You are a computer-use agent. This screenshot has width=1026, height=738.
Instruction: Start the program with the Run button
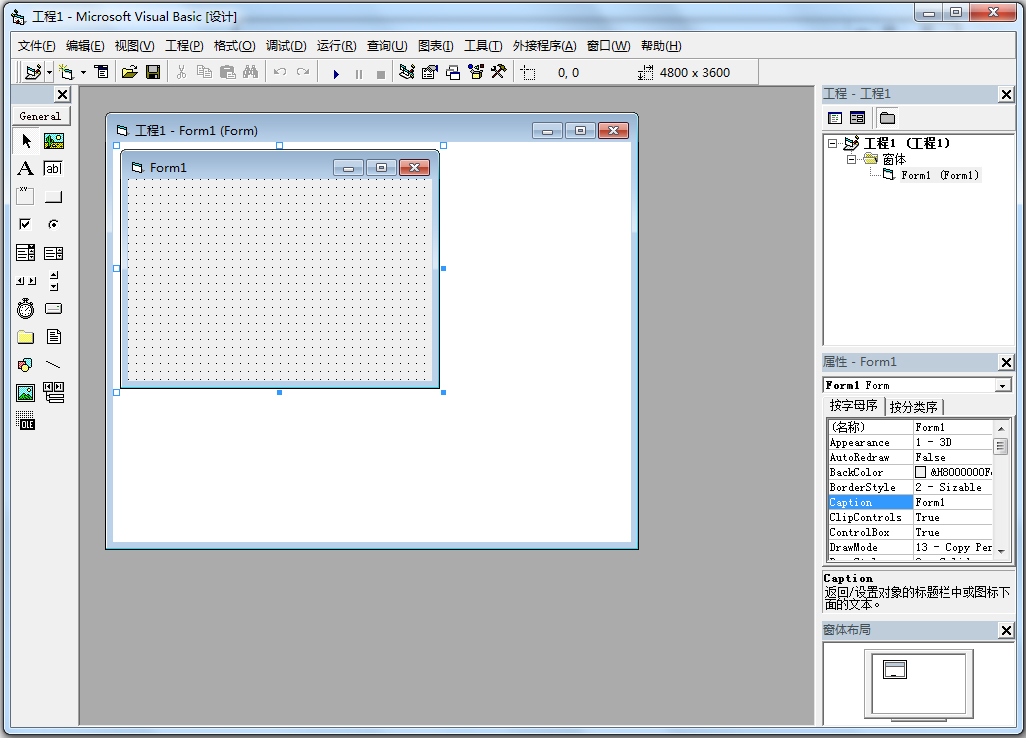[335, 71]
